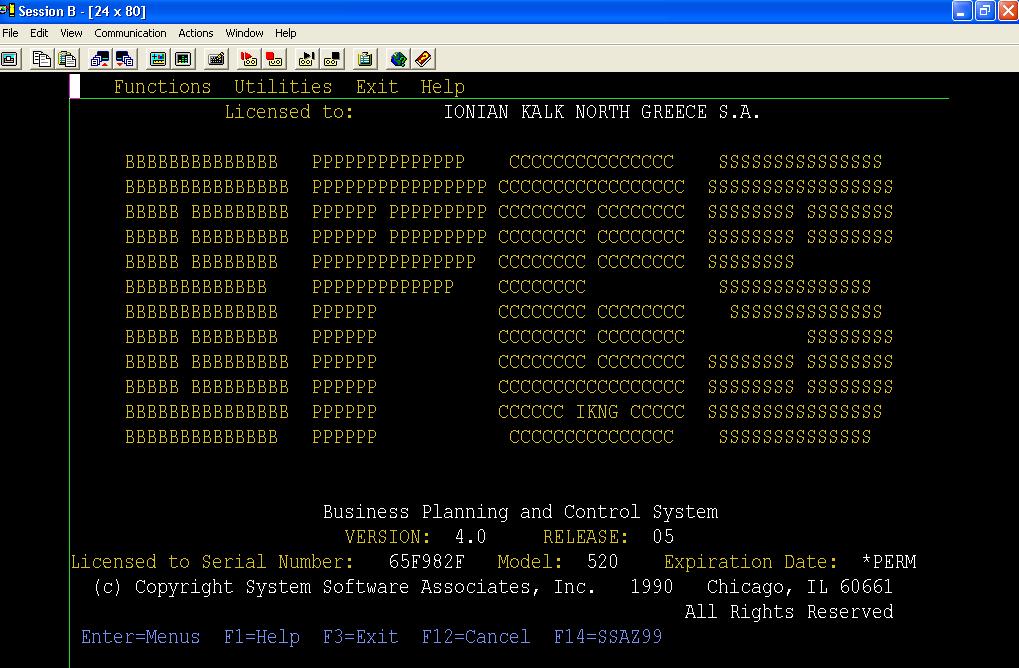Open the Keyboard map toolbar icon

coord(216,59)
